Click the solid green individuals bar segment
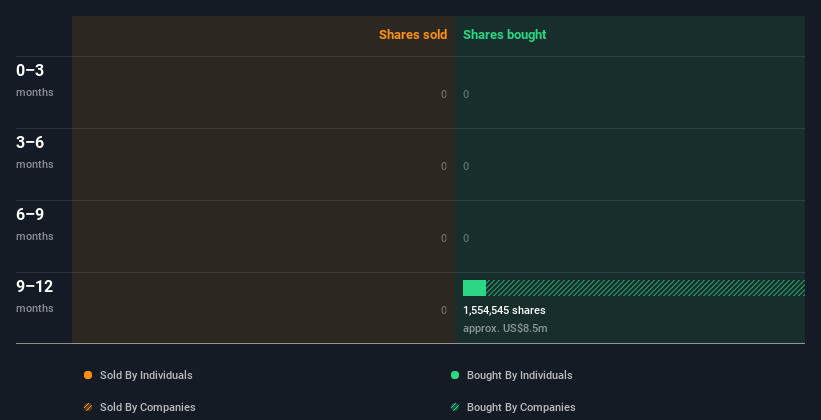 click(474, 288)
